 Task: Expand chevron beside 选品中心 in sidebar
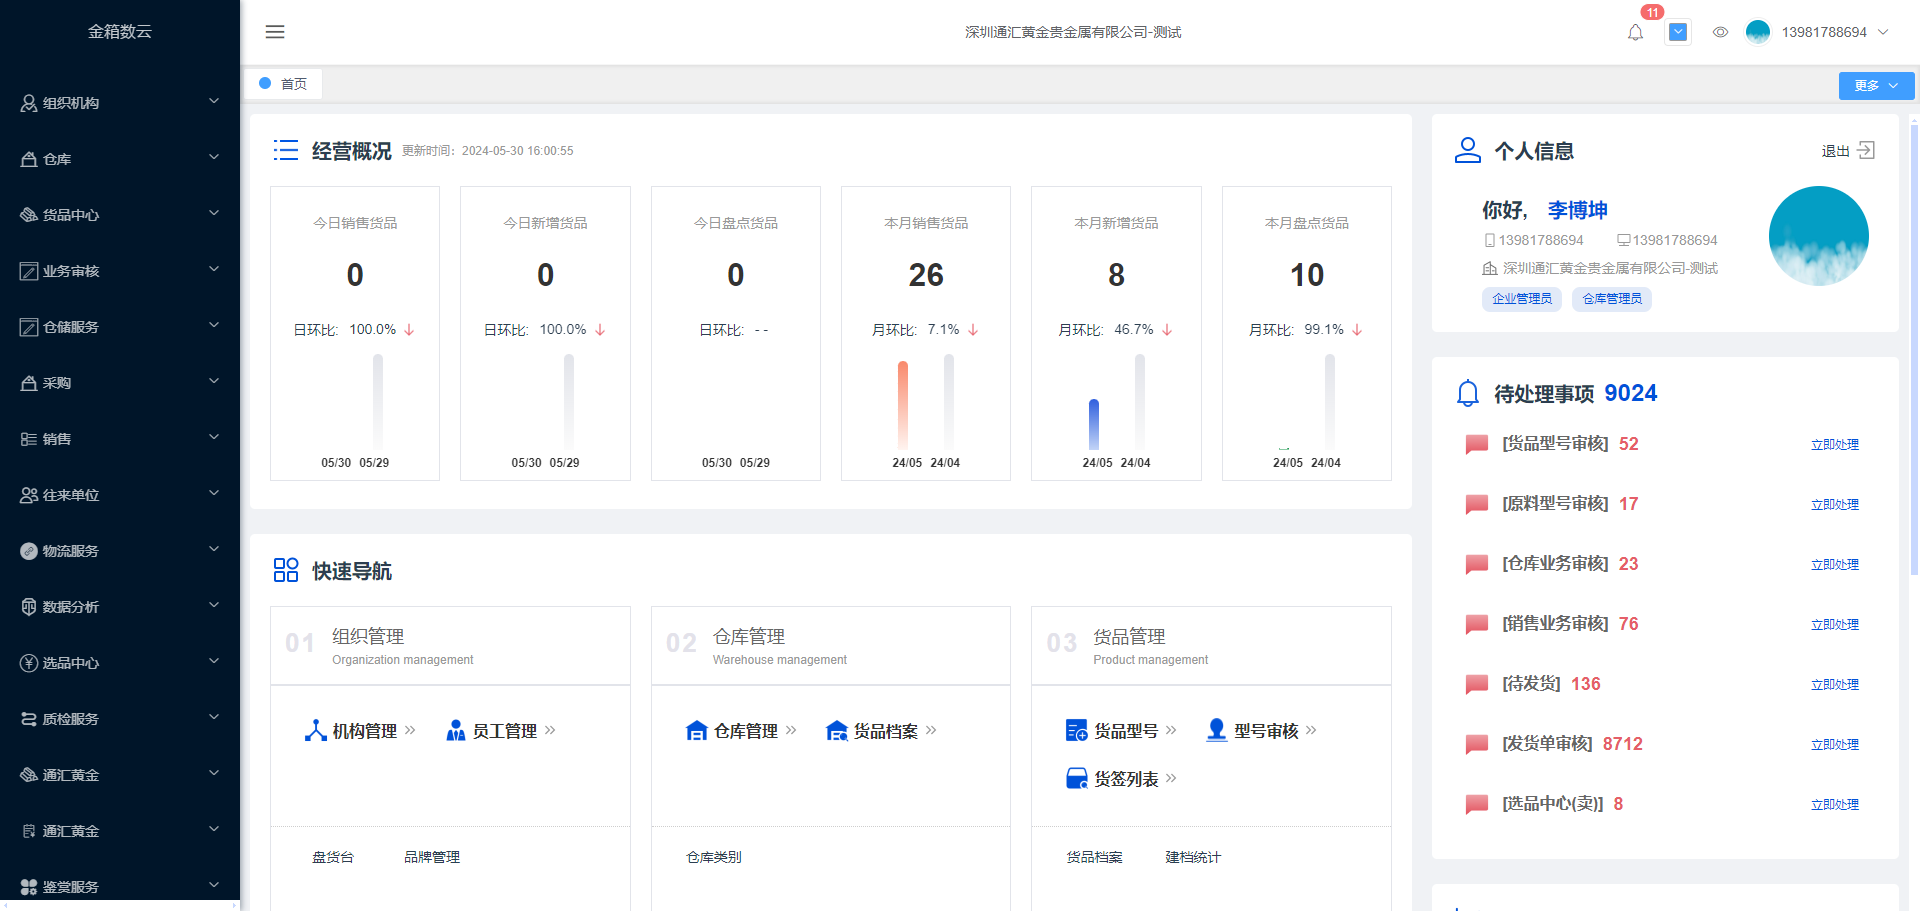(214, 661)
